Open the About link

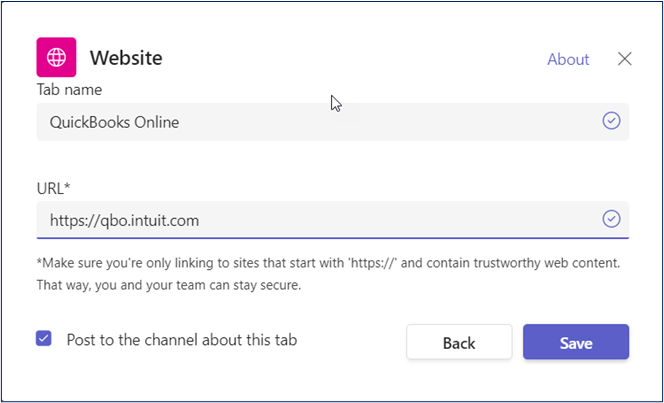pyautogui.click(x=568, y=59)
